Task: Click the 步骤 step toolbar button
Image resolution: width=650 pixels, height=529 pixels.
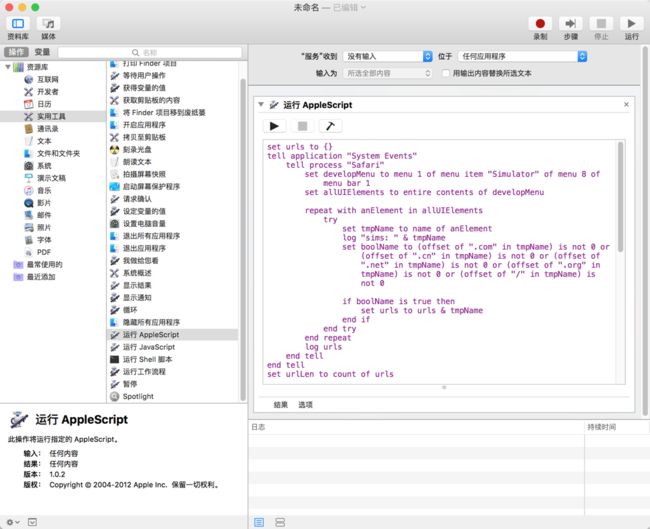Action: click(570, 24)
